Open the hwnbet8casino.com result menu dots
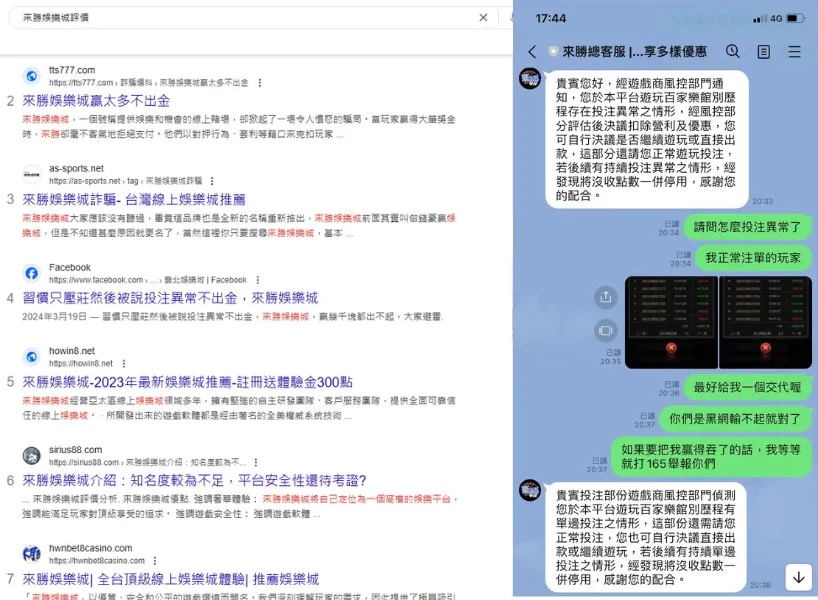This screenshot has height=600, width=818. pyautogui.click(x=155, y=561)
